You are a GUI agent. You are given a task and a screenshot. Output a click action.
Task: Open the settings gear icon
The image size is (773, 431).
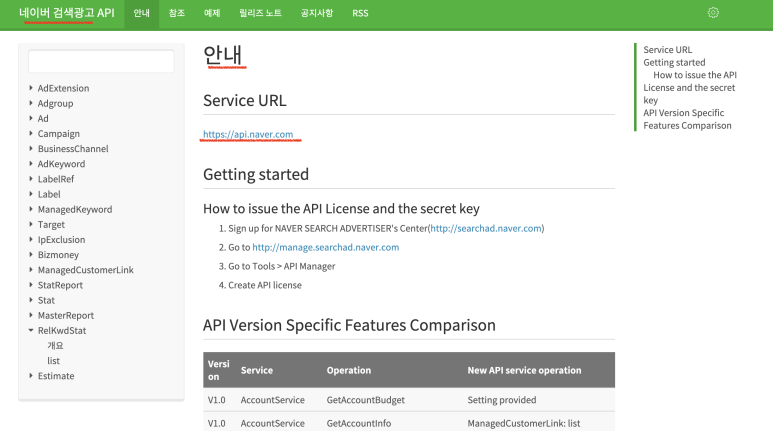(713, 13)
